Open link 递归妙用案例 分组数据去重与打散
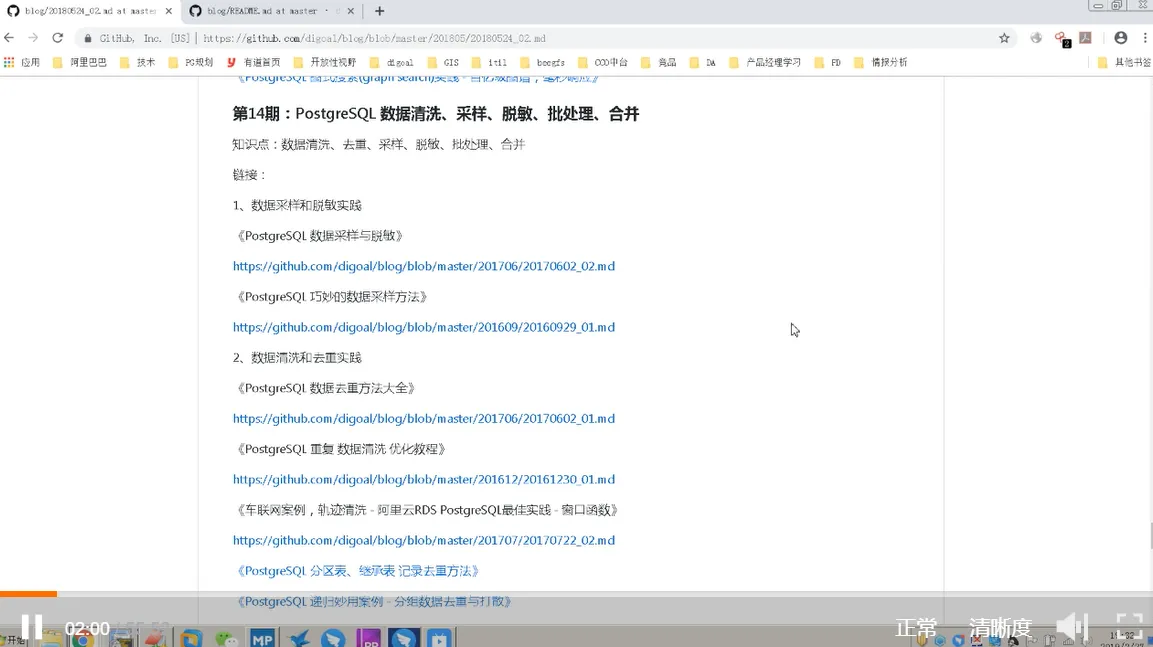 click(x=374, y=601)
